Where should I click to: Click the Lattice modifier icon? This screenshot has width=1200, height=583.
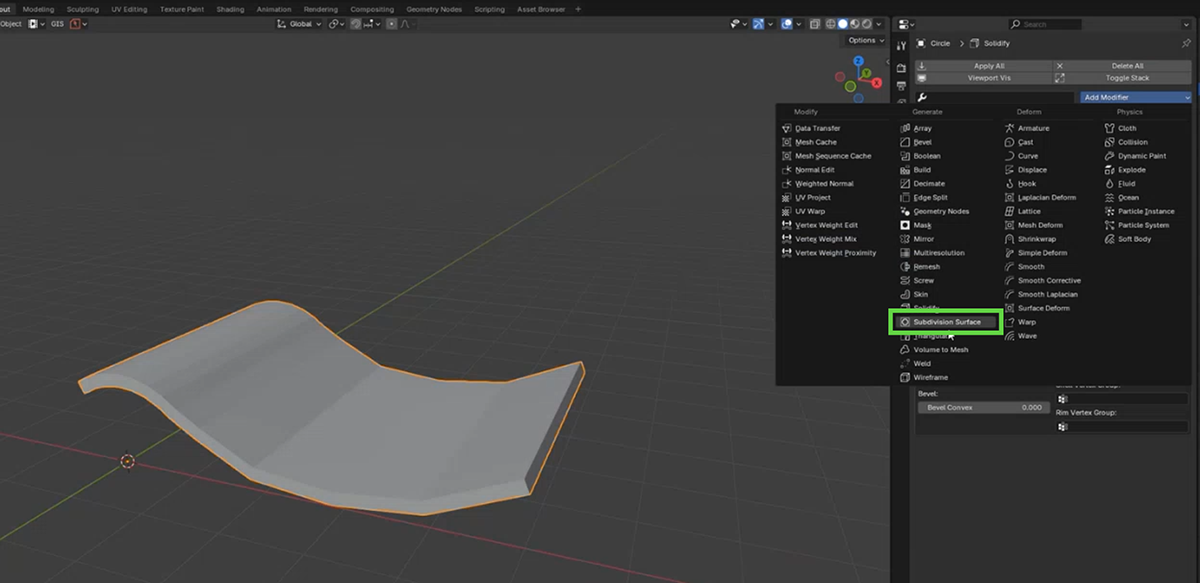1010,212
